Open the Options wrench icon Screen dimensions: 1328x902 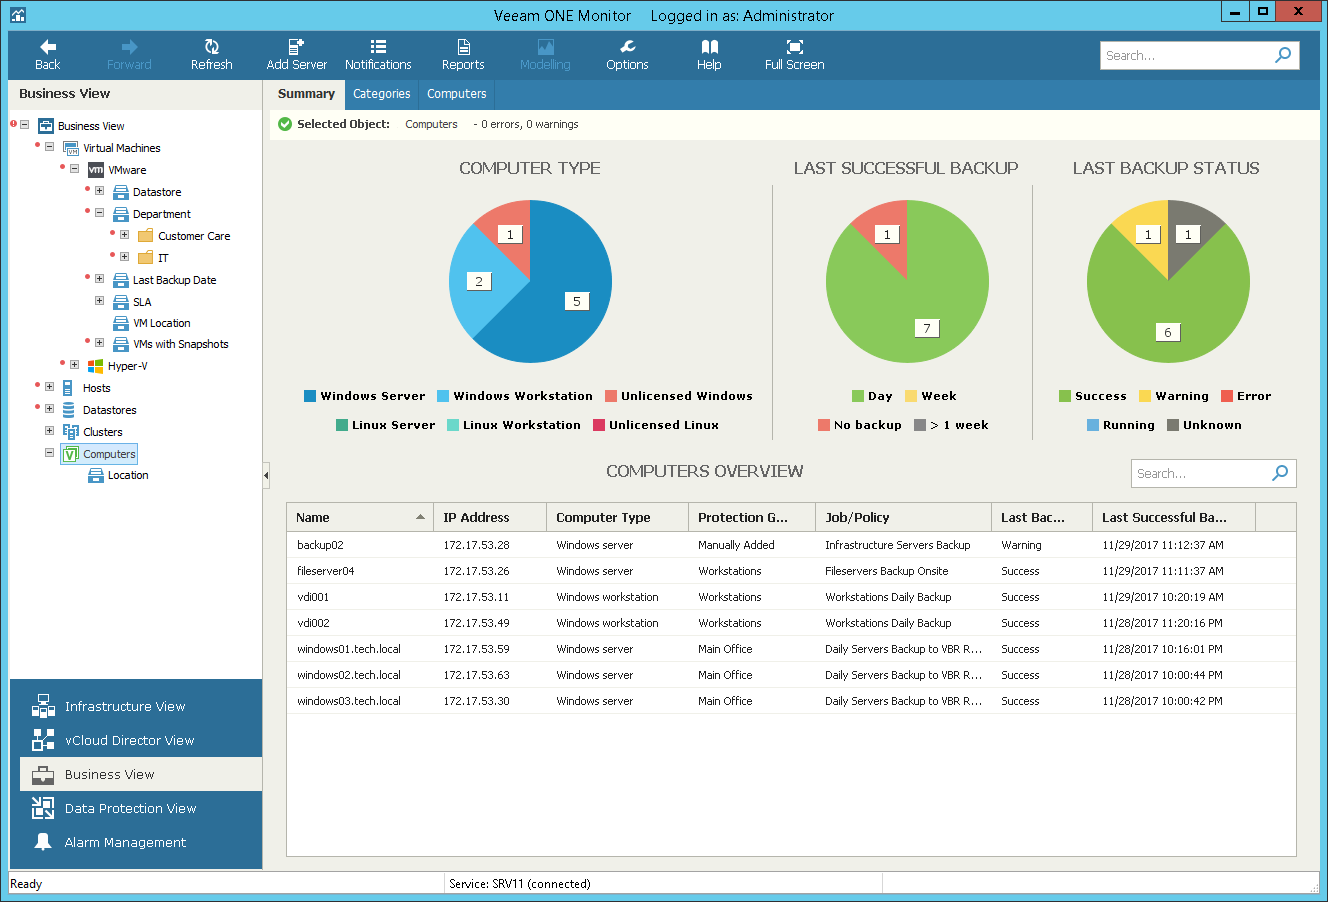[x=627, y=47]
